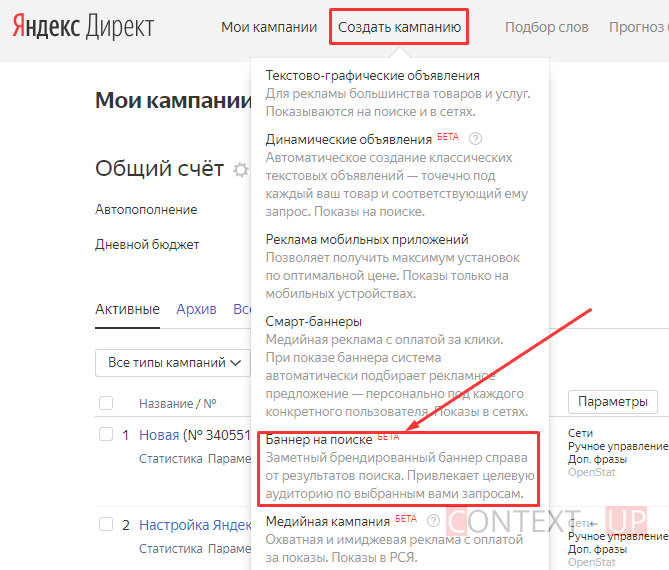Viewport: 669px width, 570px height.
Task: Go to Подбор слов
Action: [547, 27]
